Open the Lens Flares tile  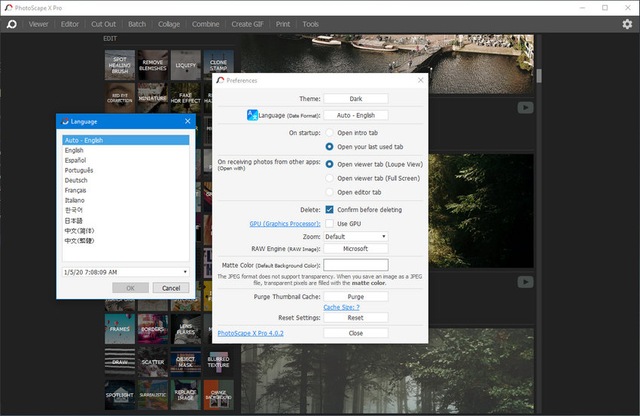point(185,328)
